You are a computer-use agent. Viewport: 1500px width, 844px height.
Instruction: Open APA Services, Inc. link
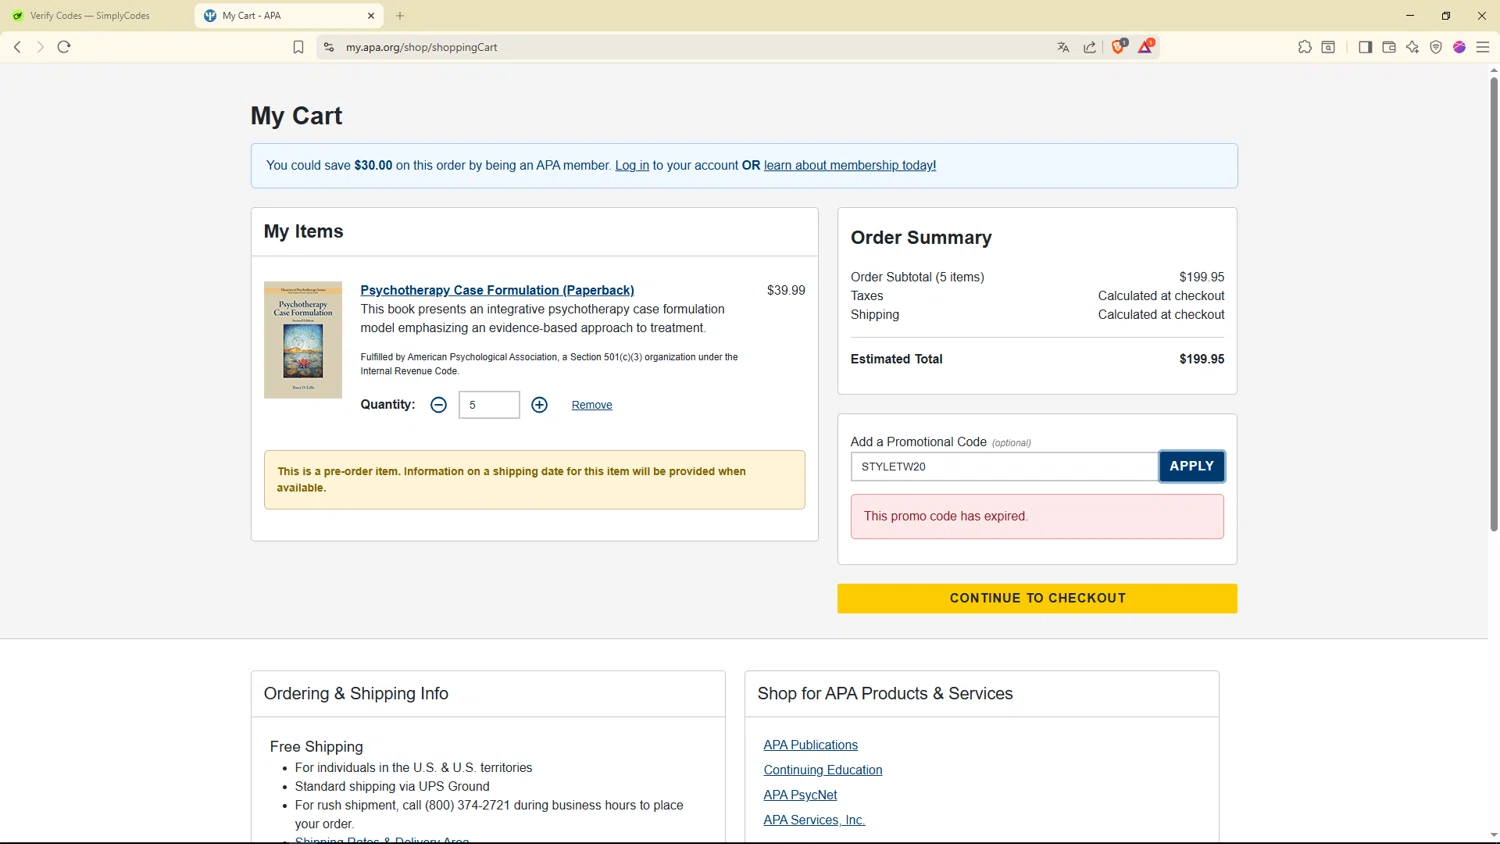[814, 820]
